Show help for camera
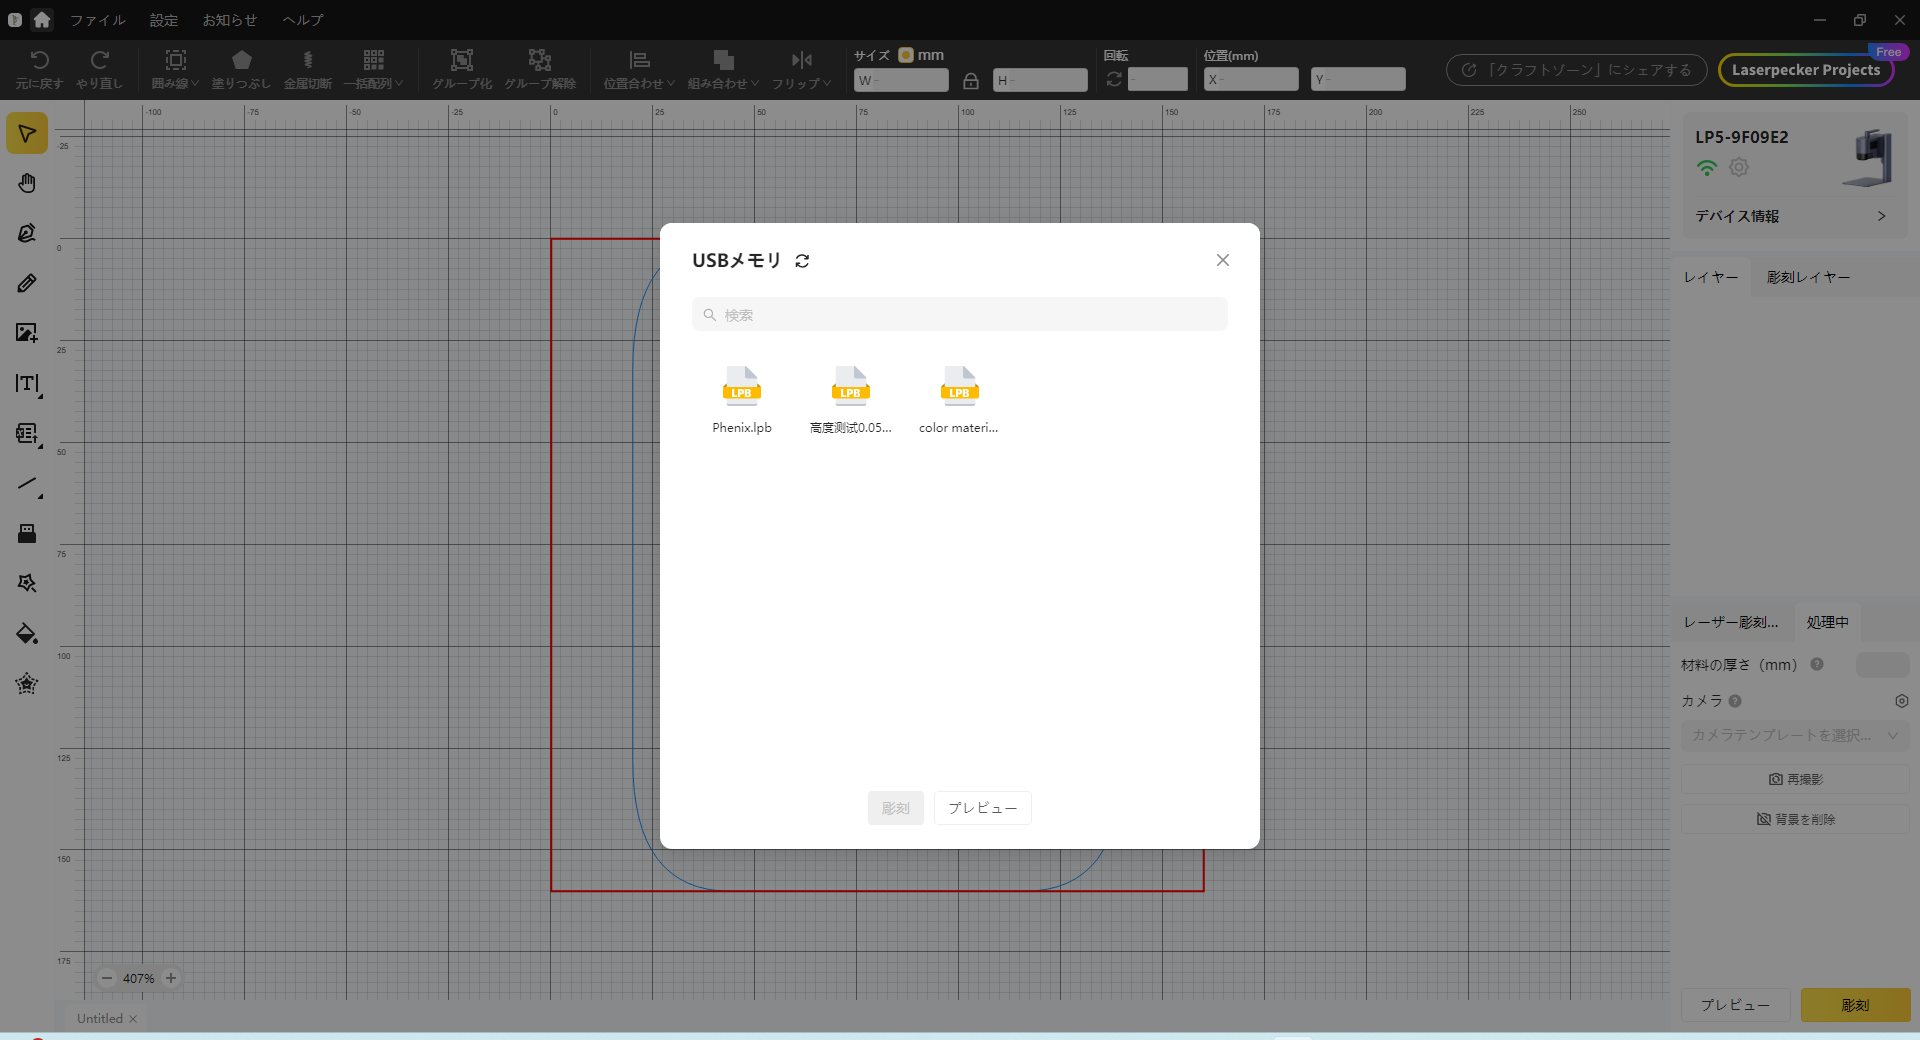This screenshot has height=1040, width=1920. click(1735, 701)
